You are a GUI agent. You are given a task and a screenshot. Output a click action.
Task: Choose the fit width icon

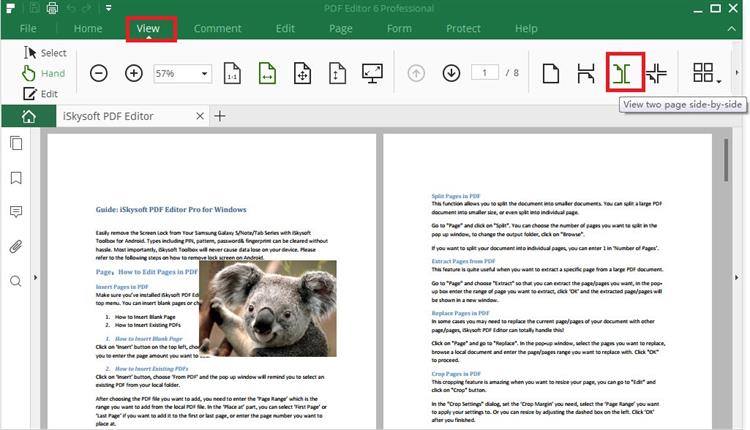pyautogui.click(x=267, y=73)
